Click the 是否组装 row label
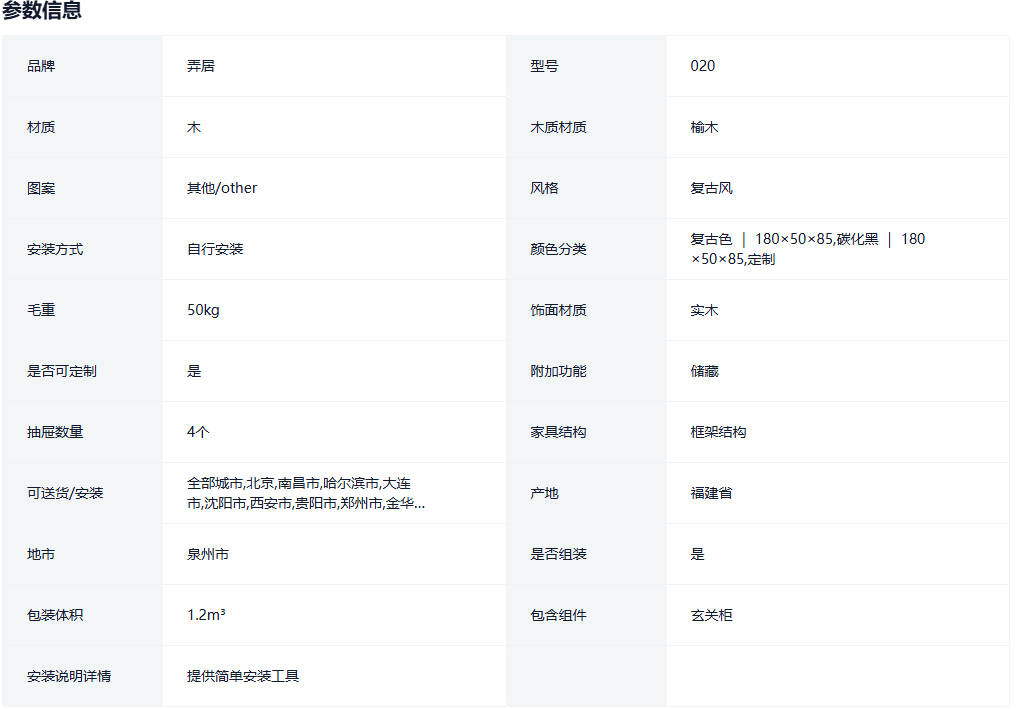This screenshot has width=1017, height=709. pyautogui.click(x=558, y=554)
